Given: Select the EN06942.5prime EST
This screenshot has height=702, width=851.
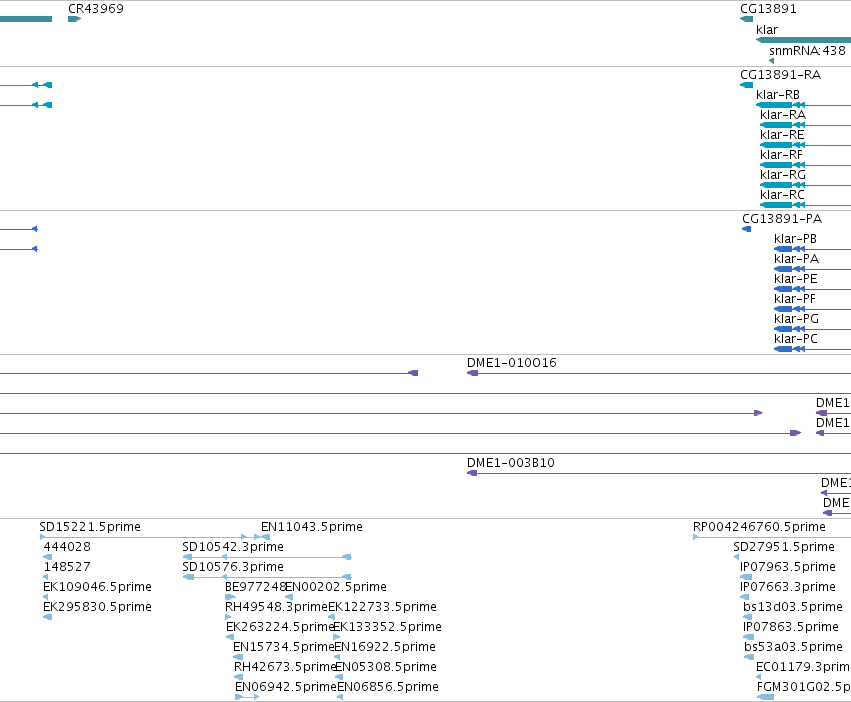Looking at the screenshot, I should pos(286,687).
